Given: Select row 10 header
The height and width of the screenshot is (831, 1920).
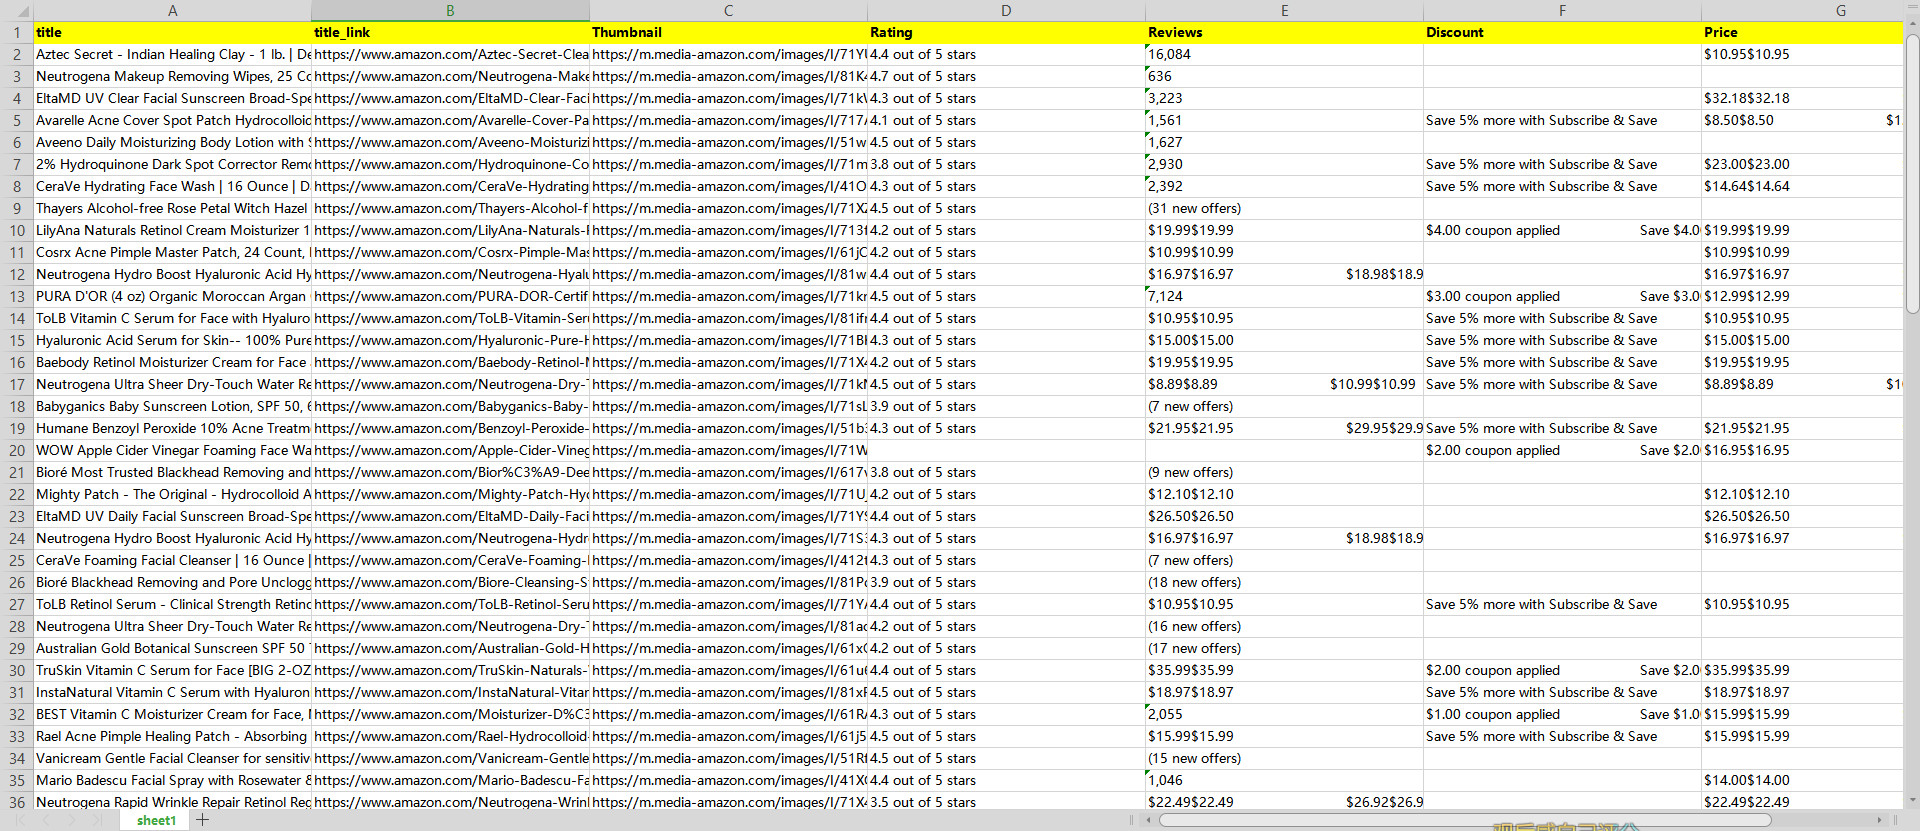Looking at the screenshot, I should 17,230.
